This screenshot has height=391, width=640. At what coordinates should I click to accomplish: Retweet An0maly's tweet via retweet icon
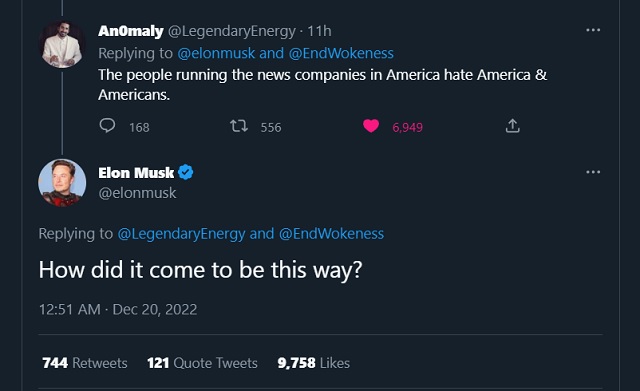click(x=239, y=126)
